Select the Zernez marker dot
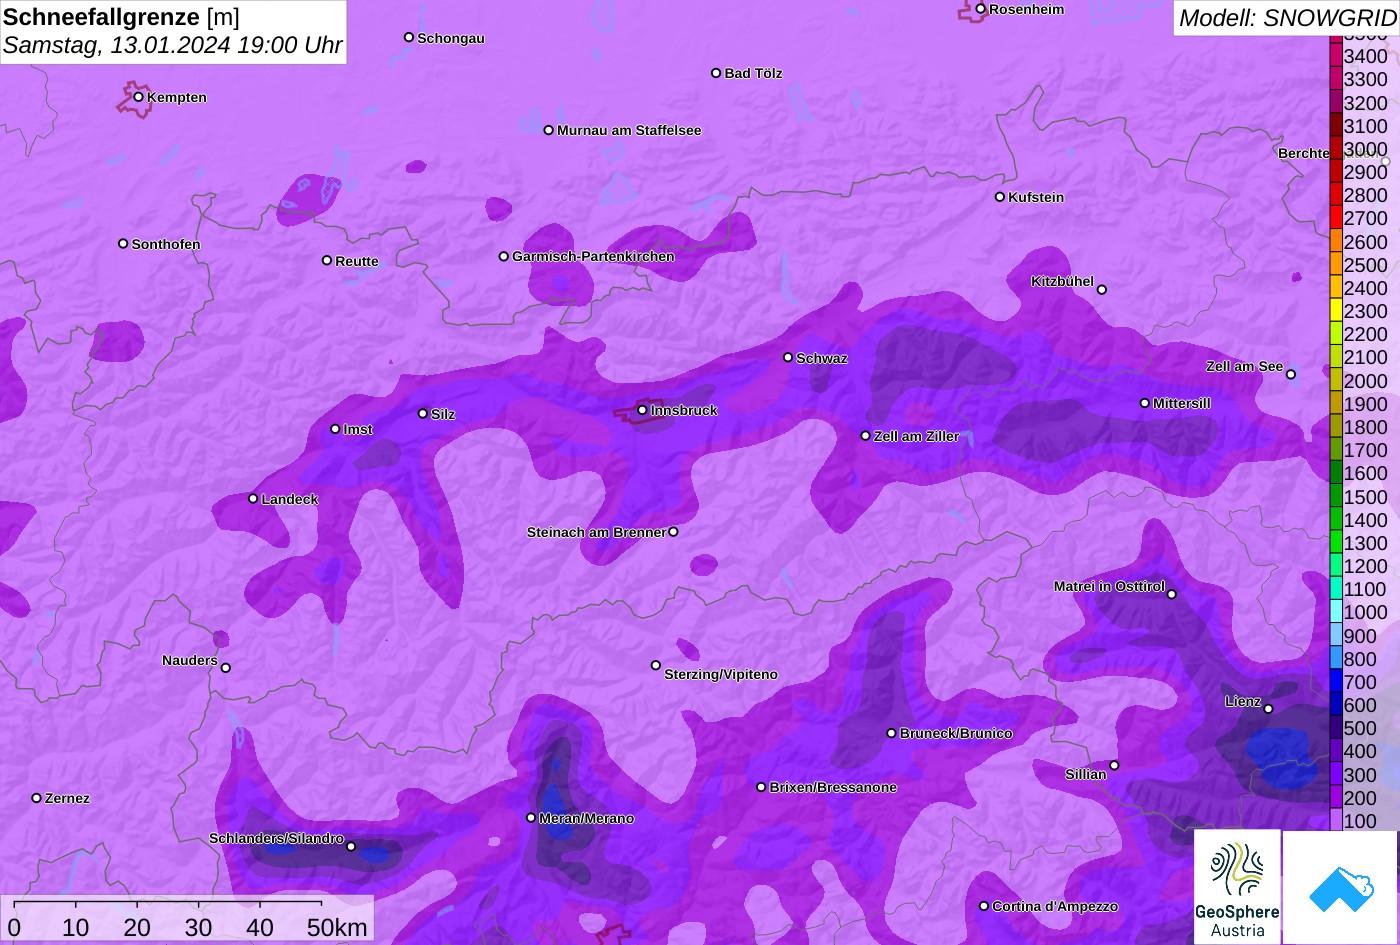This screenshot has width=1400, height=945. (37, 798)
